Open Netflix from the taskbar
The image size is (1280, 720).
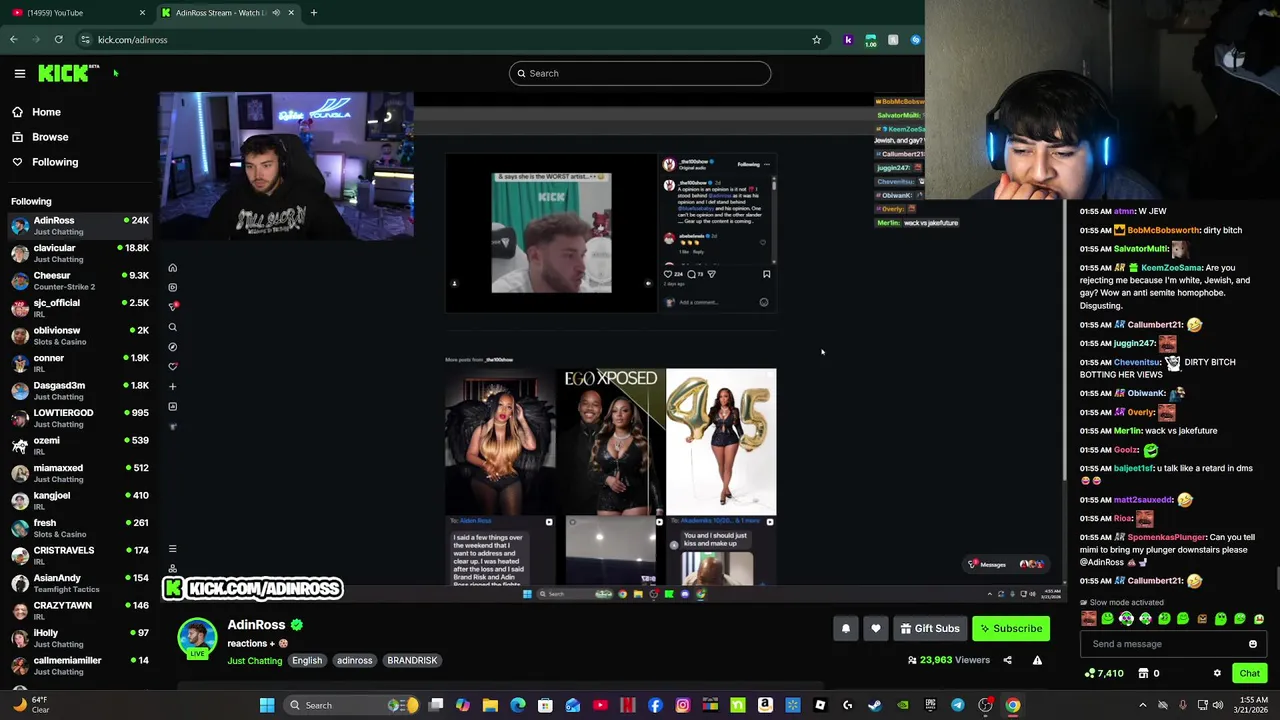(628, 705)
